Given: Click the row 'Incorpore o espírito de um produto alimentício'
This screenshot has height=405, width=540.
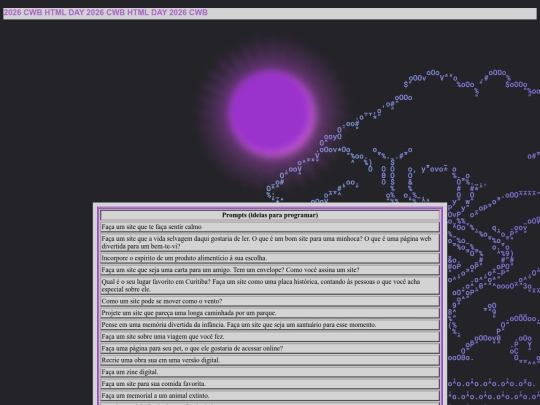Looking at the screenshot, I should (x=270, y=258).
